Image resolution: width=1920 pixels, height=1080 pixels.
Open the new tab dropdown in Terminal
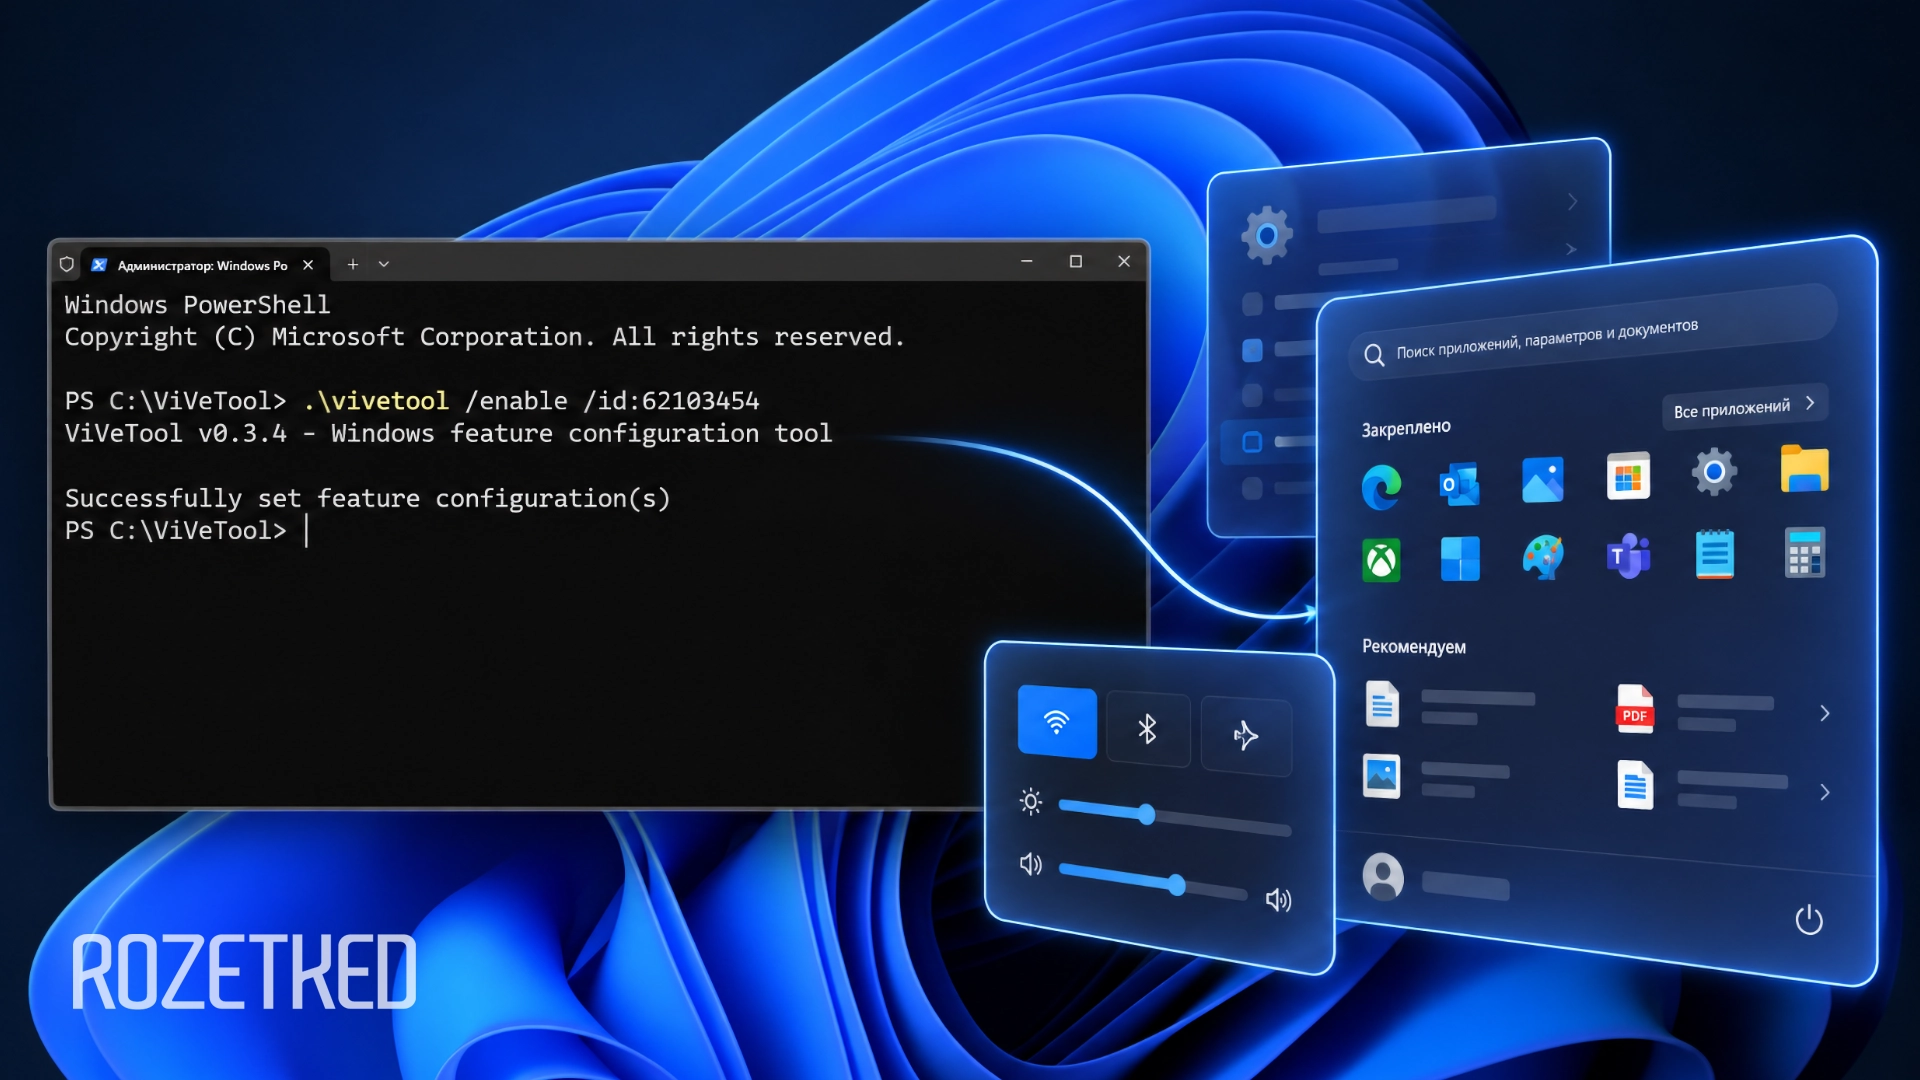click(384, 264)
